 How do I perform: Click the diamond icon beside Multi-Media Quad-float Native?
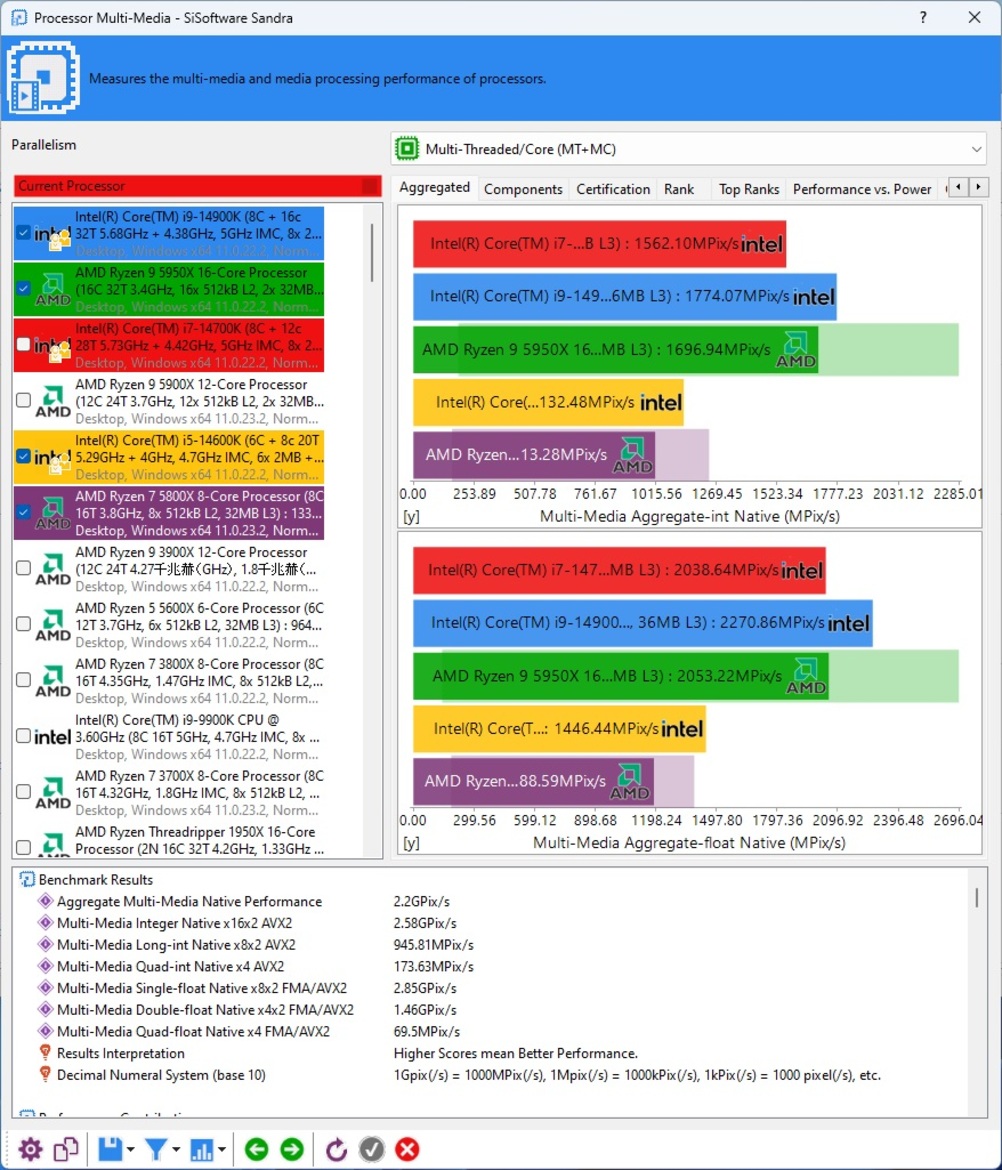45,1031
